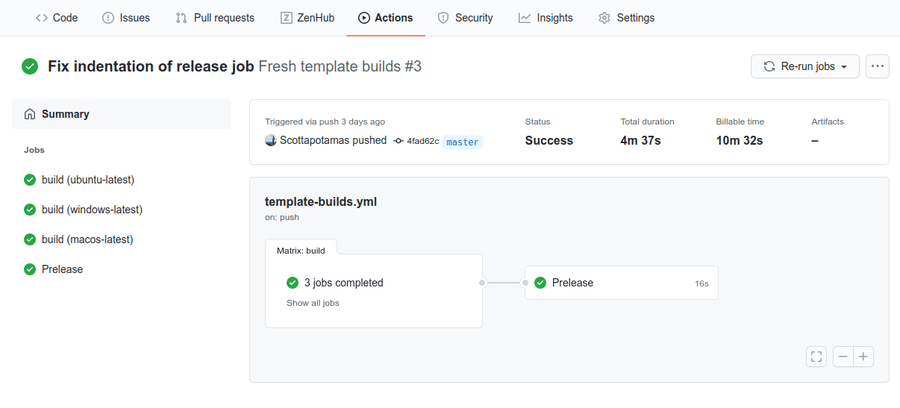Click the master branch label

point(462,142)
